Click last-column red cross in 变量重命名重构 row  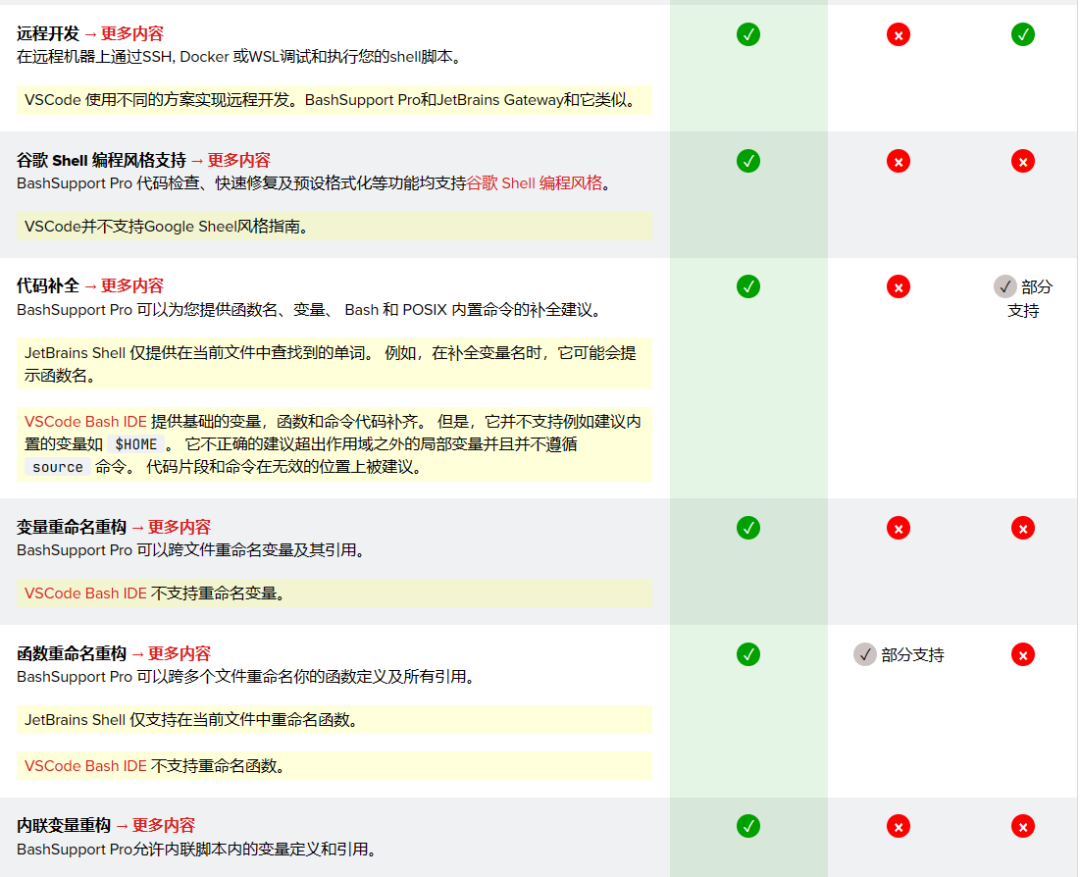(x=1023, y=528)
